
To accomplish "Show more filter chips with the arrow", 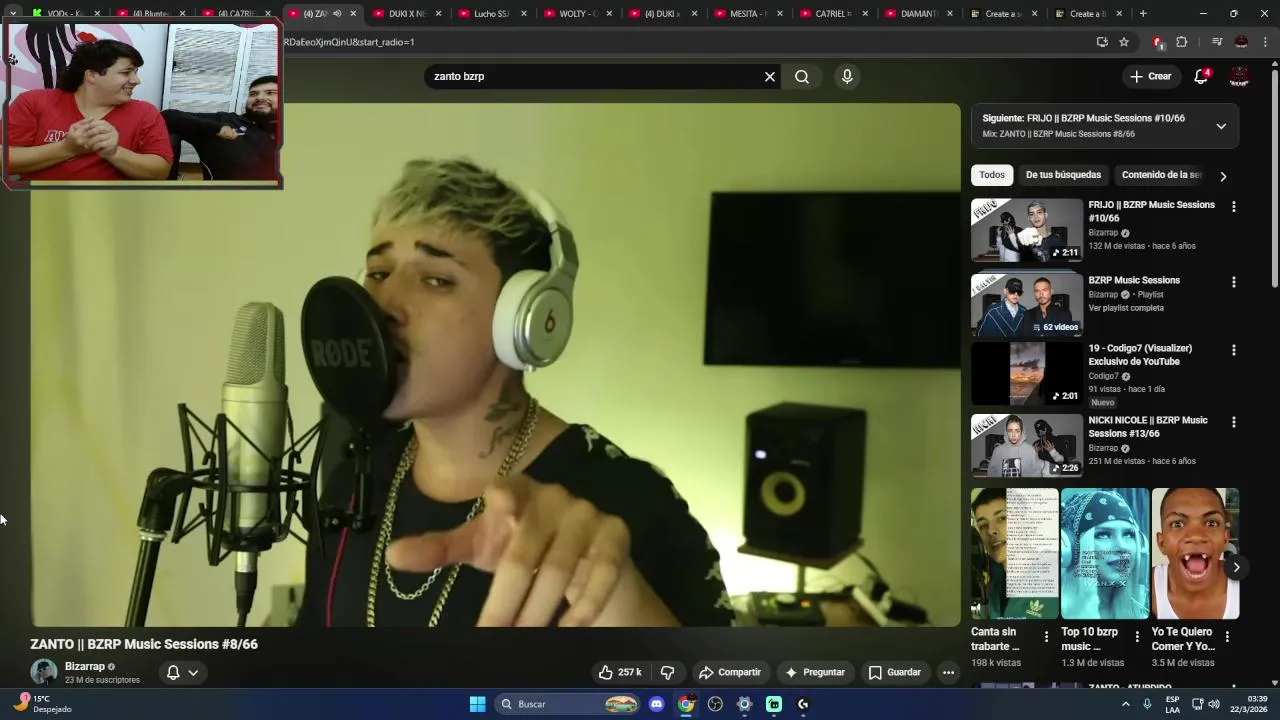I will 1222,176.
